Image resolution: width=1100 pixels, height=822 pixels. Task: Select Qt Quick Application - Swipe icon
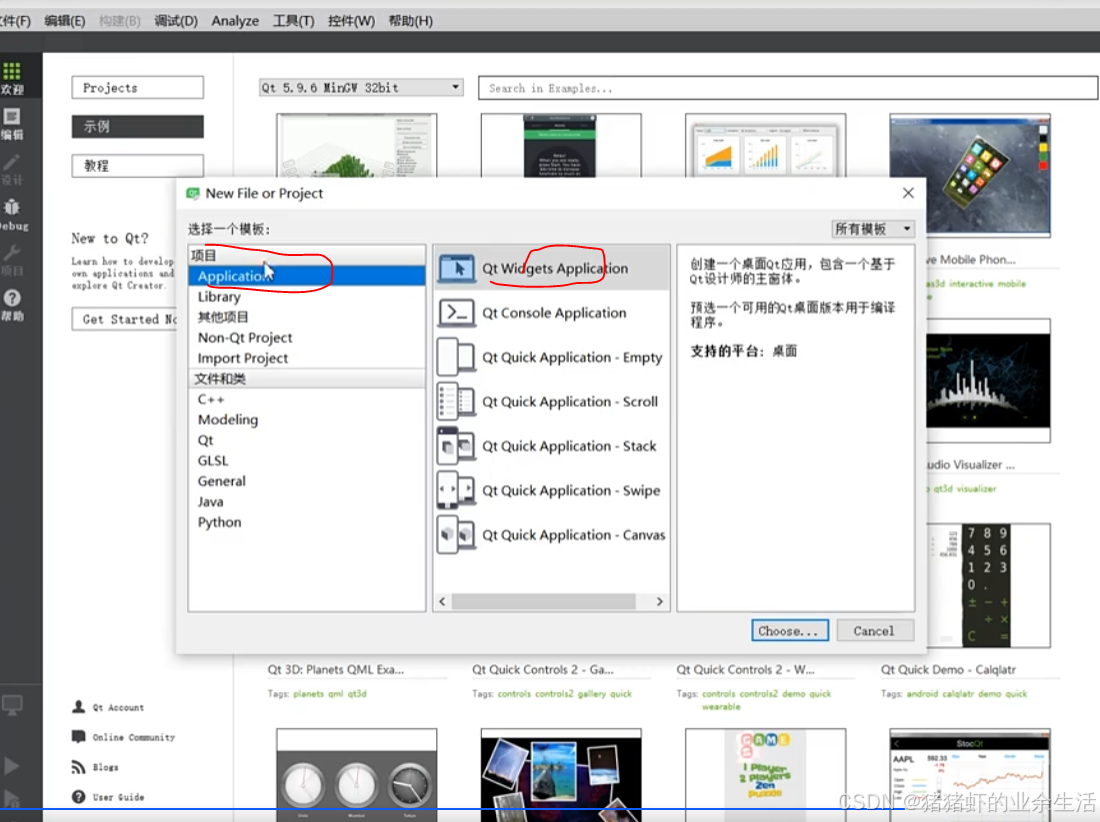tap(456, 490)
